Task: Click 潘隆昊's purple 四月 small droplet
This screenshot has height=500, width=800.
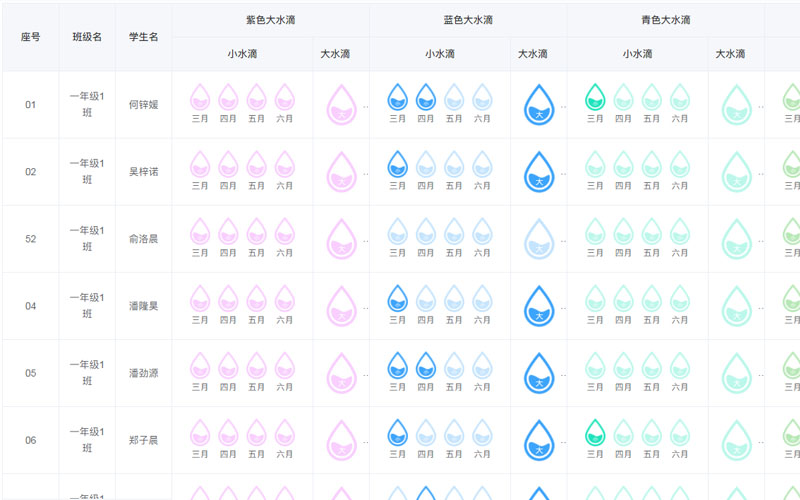Action: 229,298
